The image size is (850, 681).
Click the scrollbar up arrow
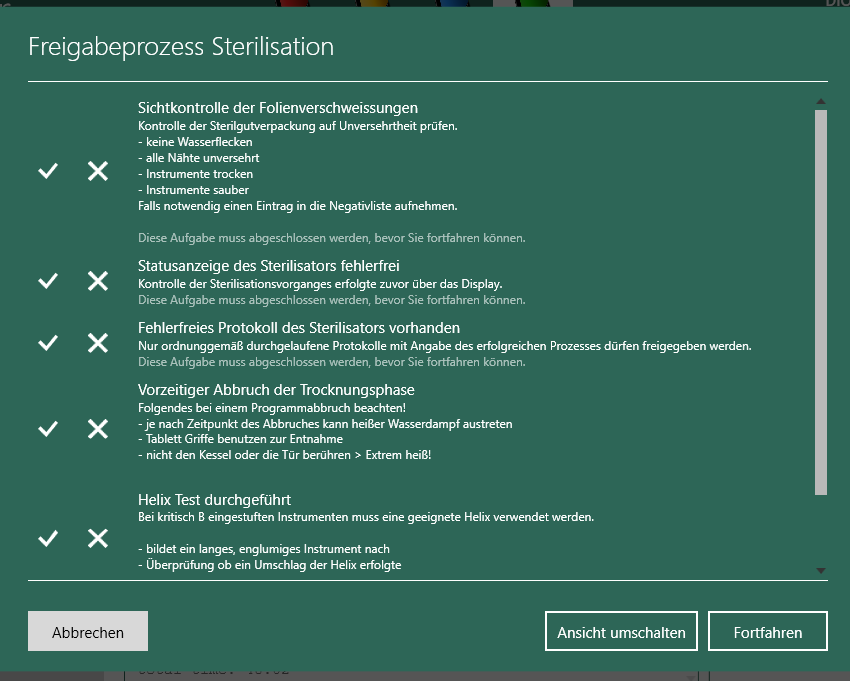pyautogui.click(x=821, y=101)
